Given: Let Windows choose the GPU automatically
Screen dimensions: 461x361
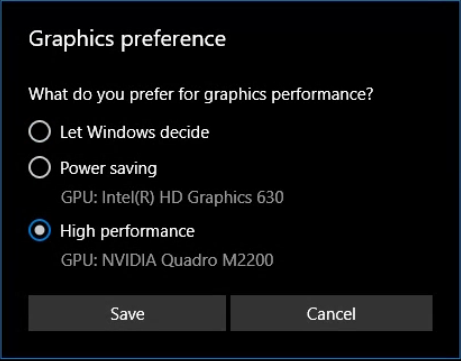Looking at the screenshot, I should [x=40, y=132].
